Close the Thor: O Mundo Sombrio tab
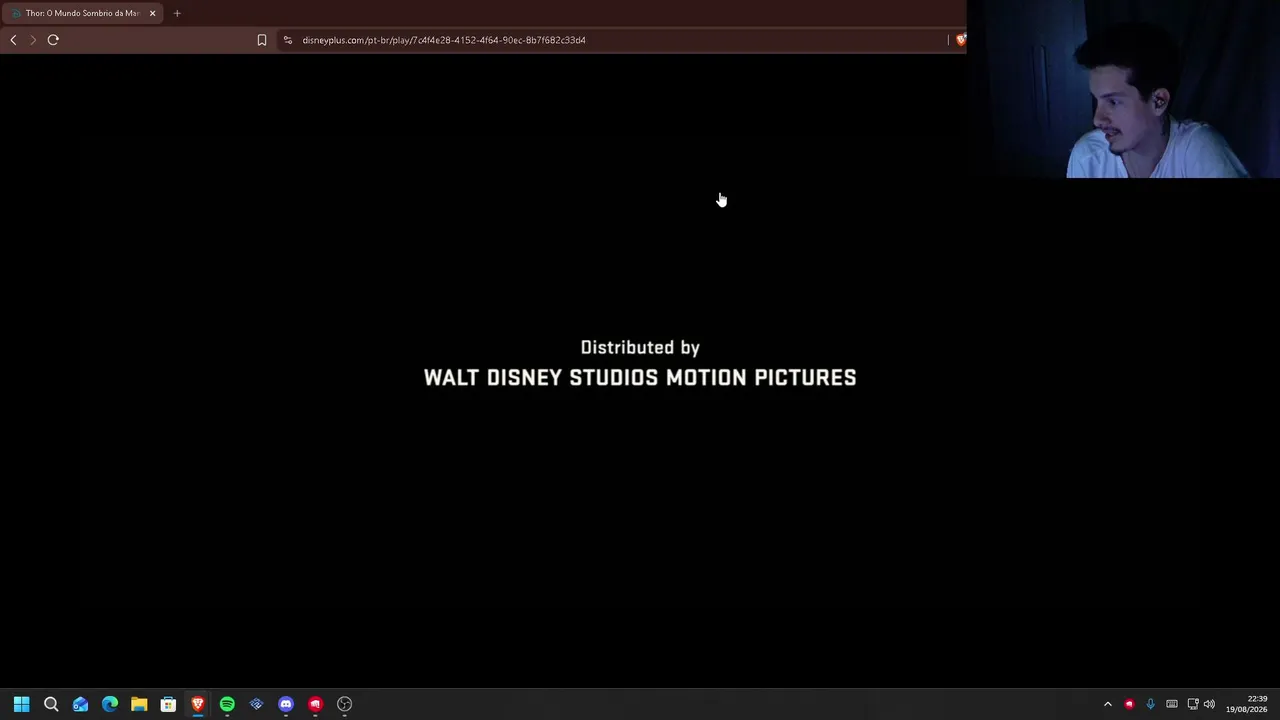The width and height of the screenshot is (1280, 720). coord(152,13)
